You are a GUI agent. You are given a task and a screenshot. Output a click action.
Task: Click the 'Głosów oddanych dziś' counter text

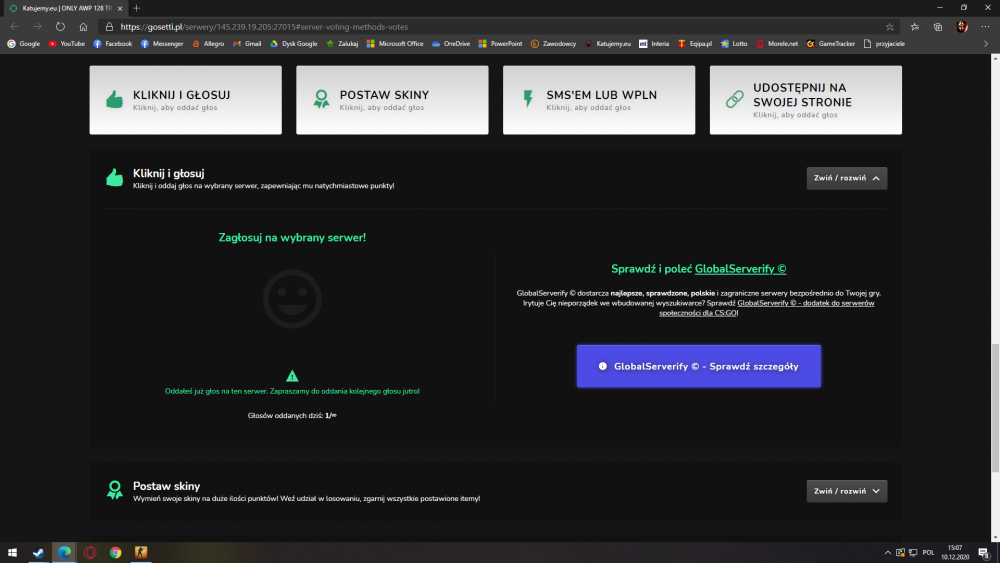pos(292,416)
